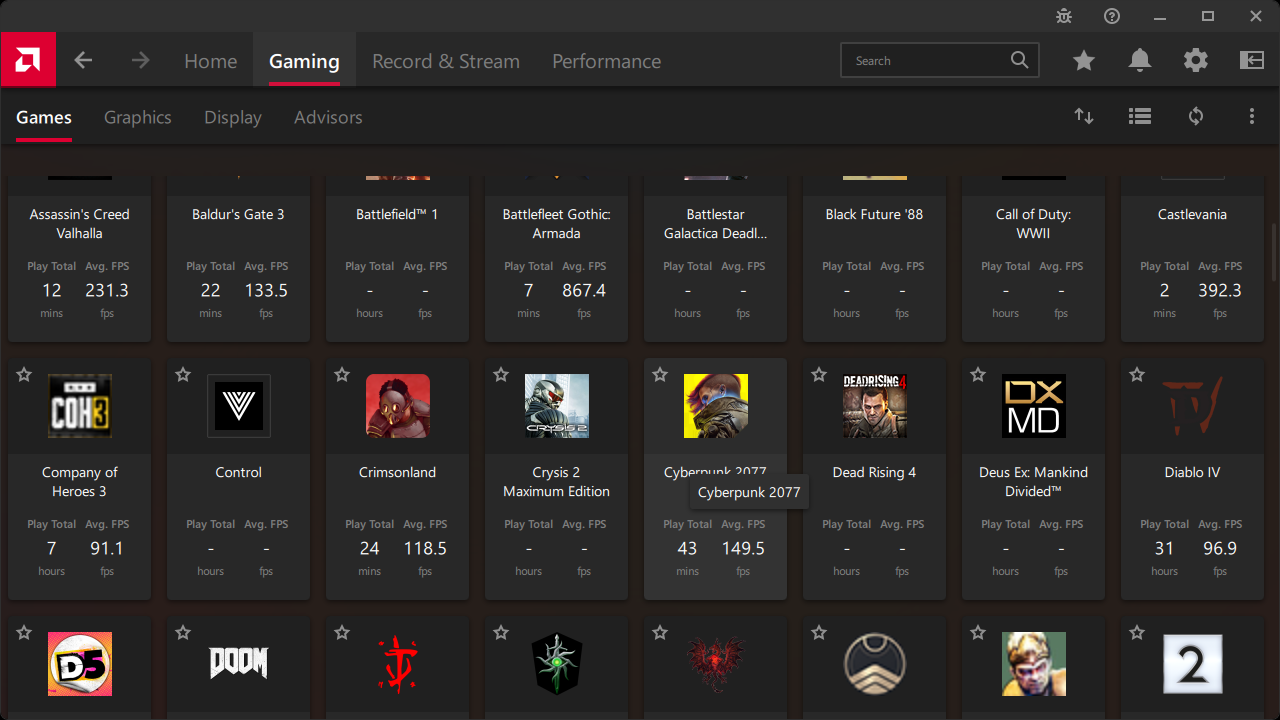Open the Dead Rising 4 cover

pos(875,406)
